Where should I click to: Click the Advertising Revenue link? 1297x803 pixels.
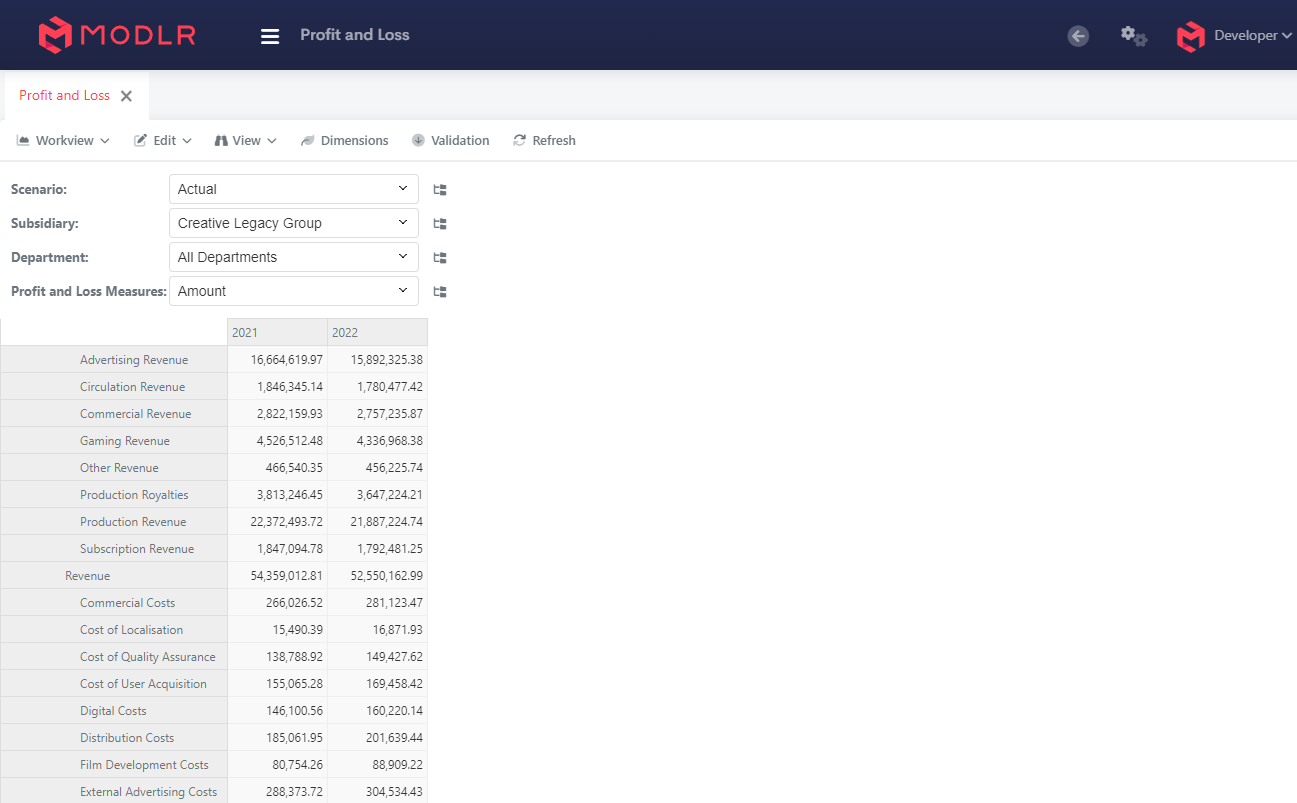(x=133, y=359)
